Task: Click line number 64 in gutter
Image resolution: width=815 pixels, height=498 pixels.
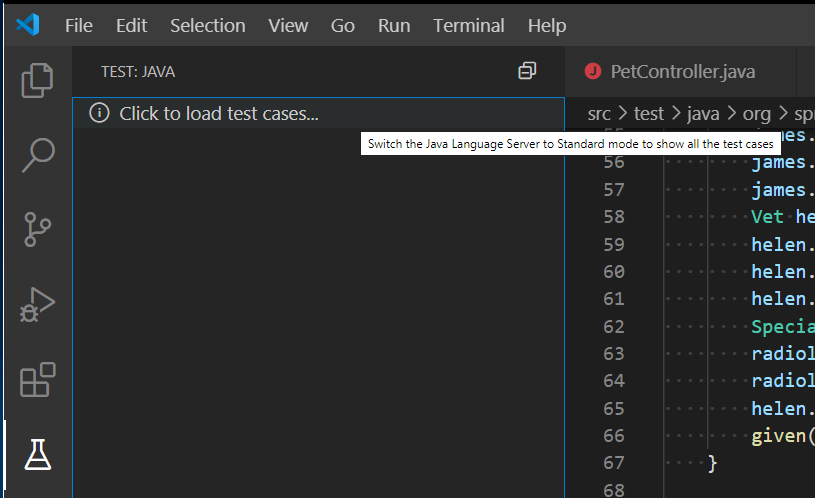Action: 614,381
